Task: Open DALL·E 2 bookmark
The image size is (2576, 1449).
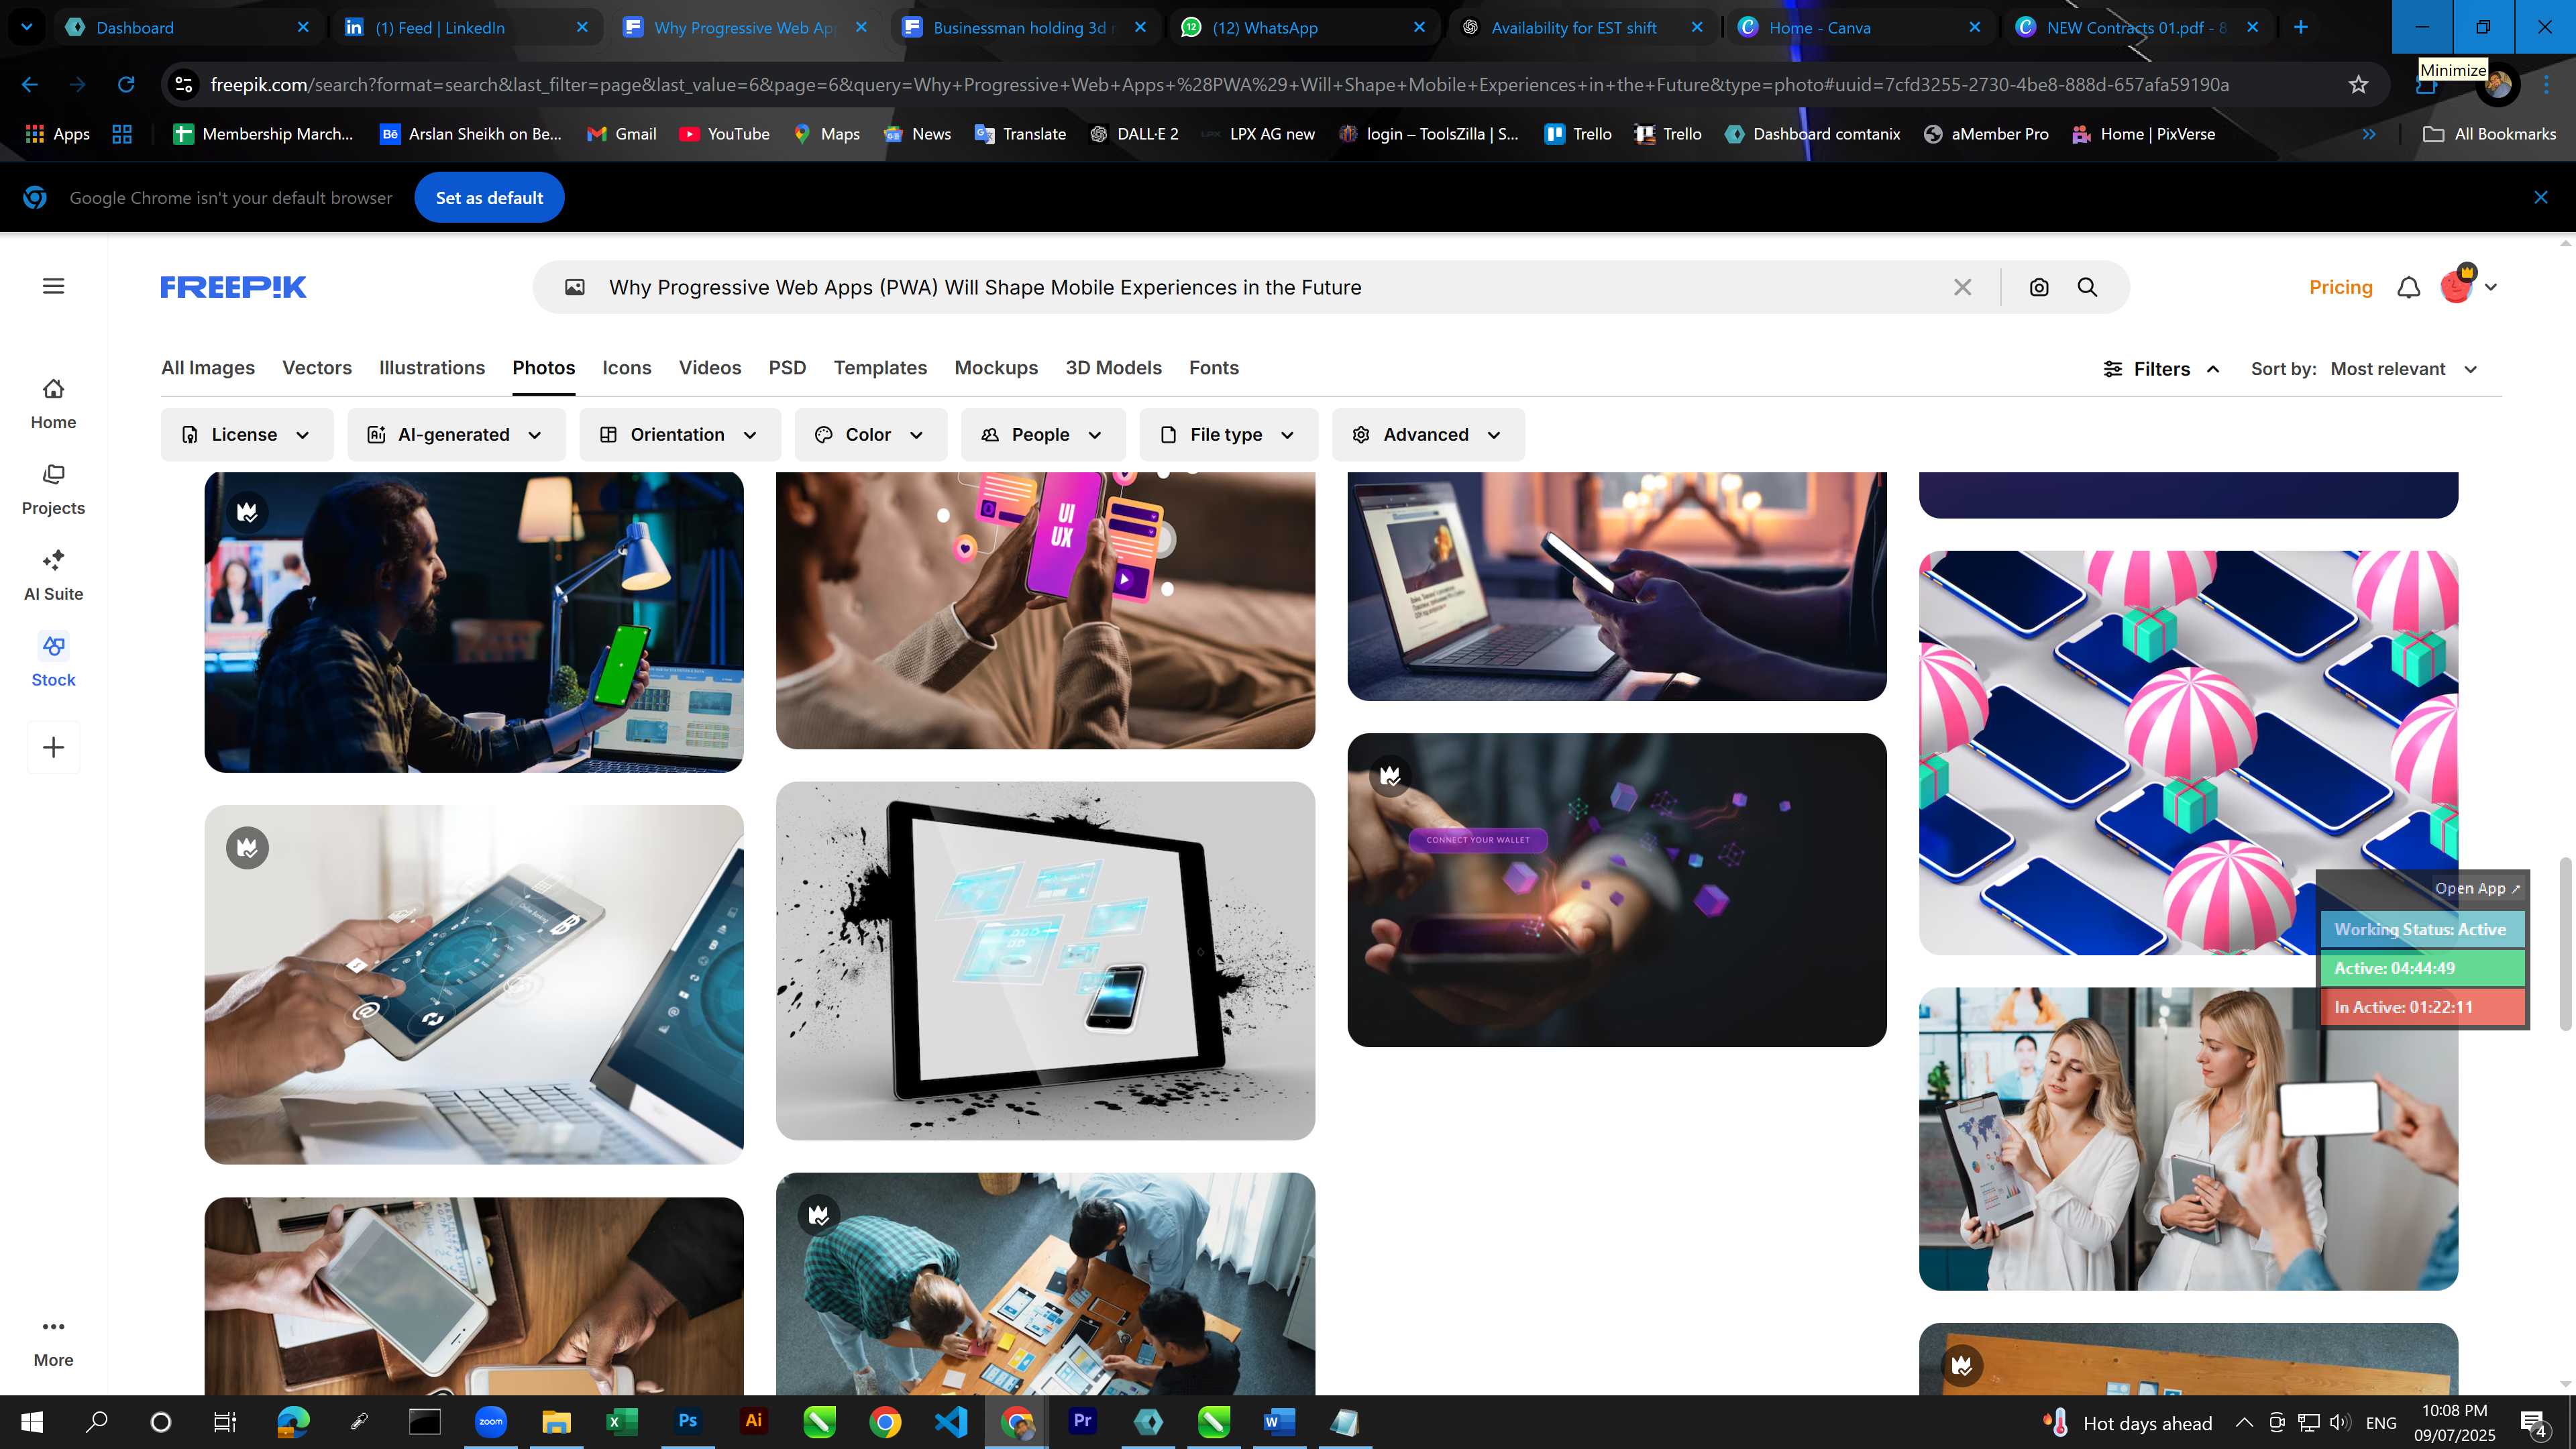Action: [1134, 134]
